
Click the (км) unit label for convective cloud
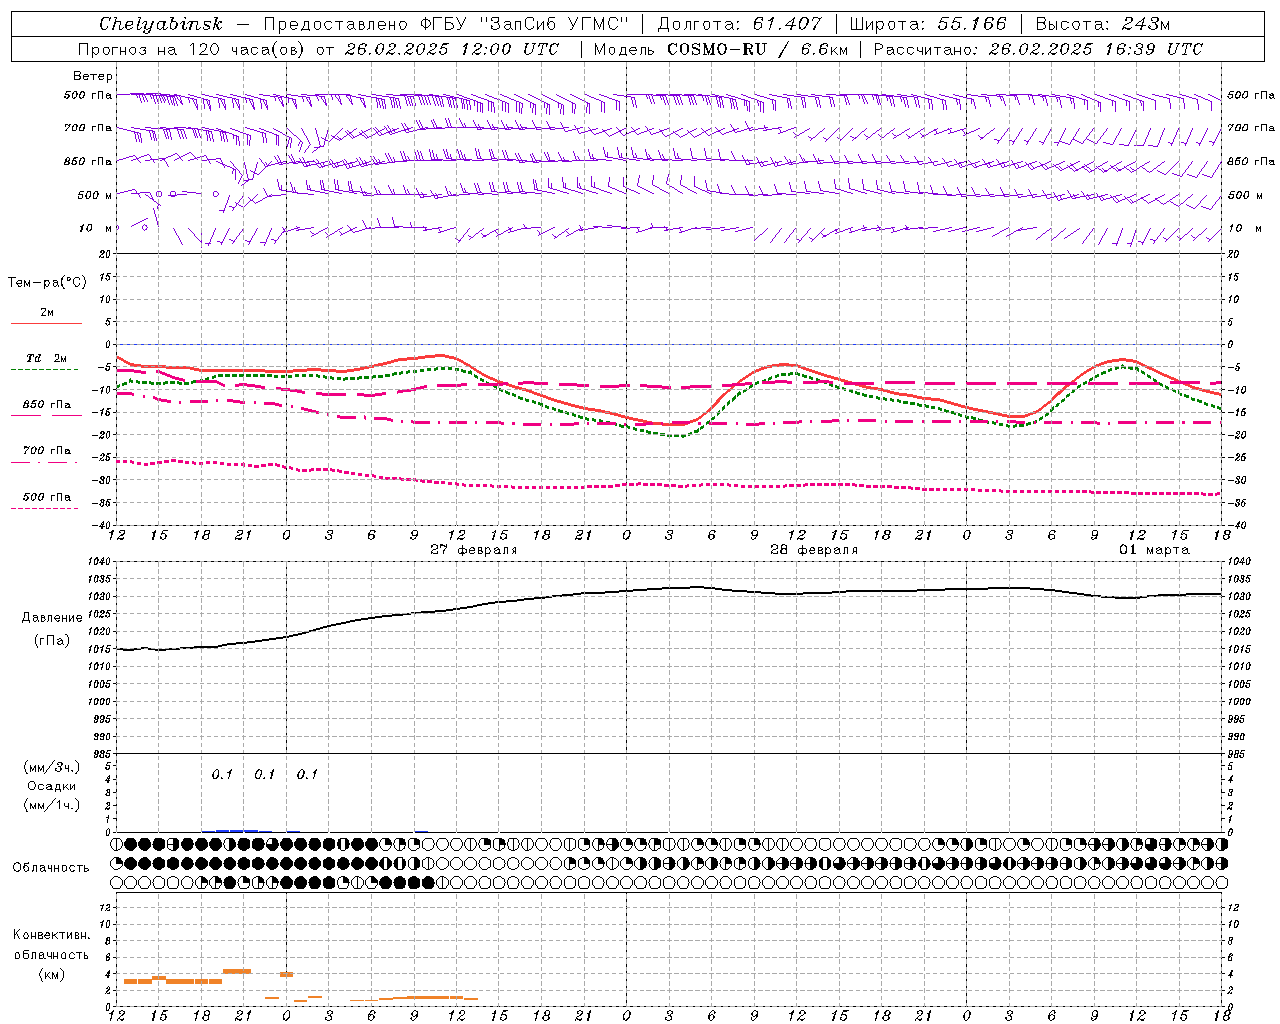pos(52,975)
